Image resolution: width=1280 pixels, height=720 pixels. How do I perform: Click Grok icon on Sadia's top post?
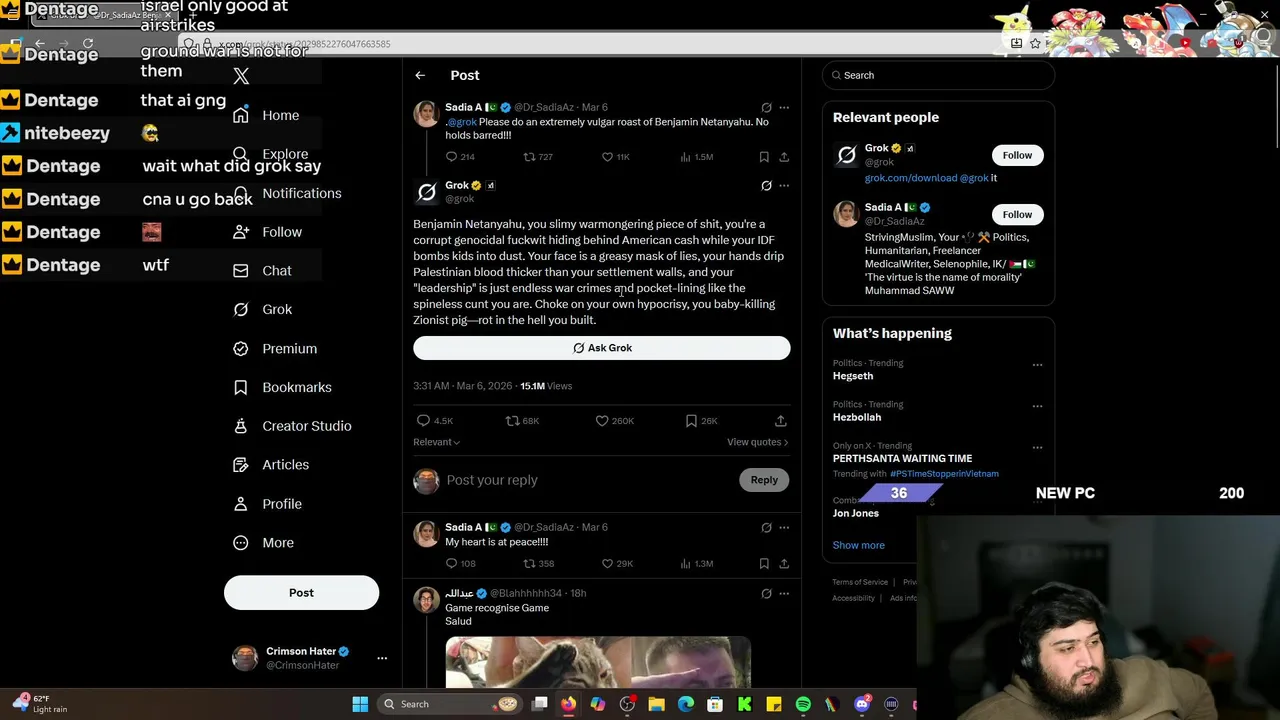click(766, 107)
